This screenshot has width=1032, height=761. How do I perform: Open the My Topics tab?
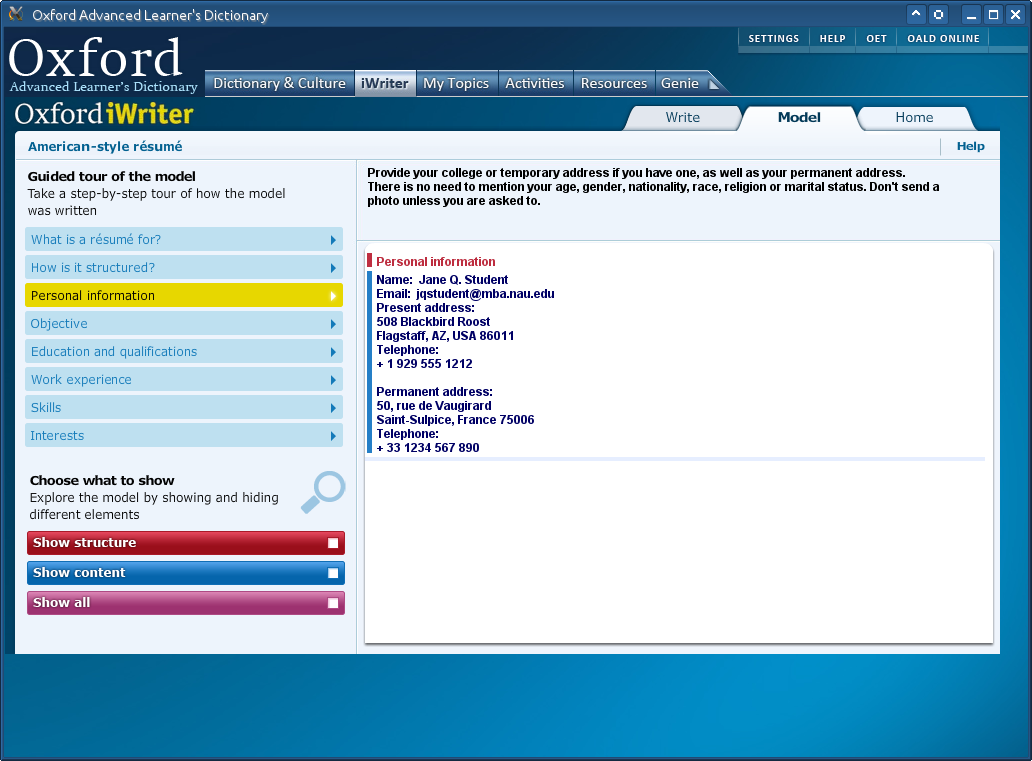coord(456,84)
